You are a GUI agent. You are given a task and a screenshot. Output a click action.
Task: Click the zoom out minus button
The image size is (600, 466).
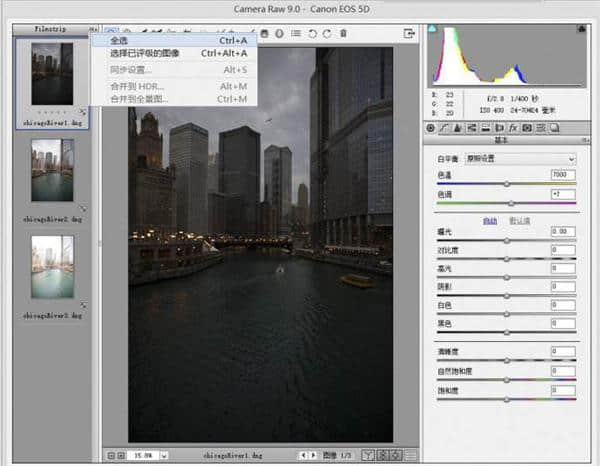click(x=109, y=456)
